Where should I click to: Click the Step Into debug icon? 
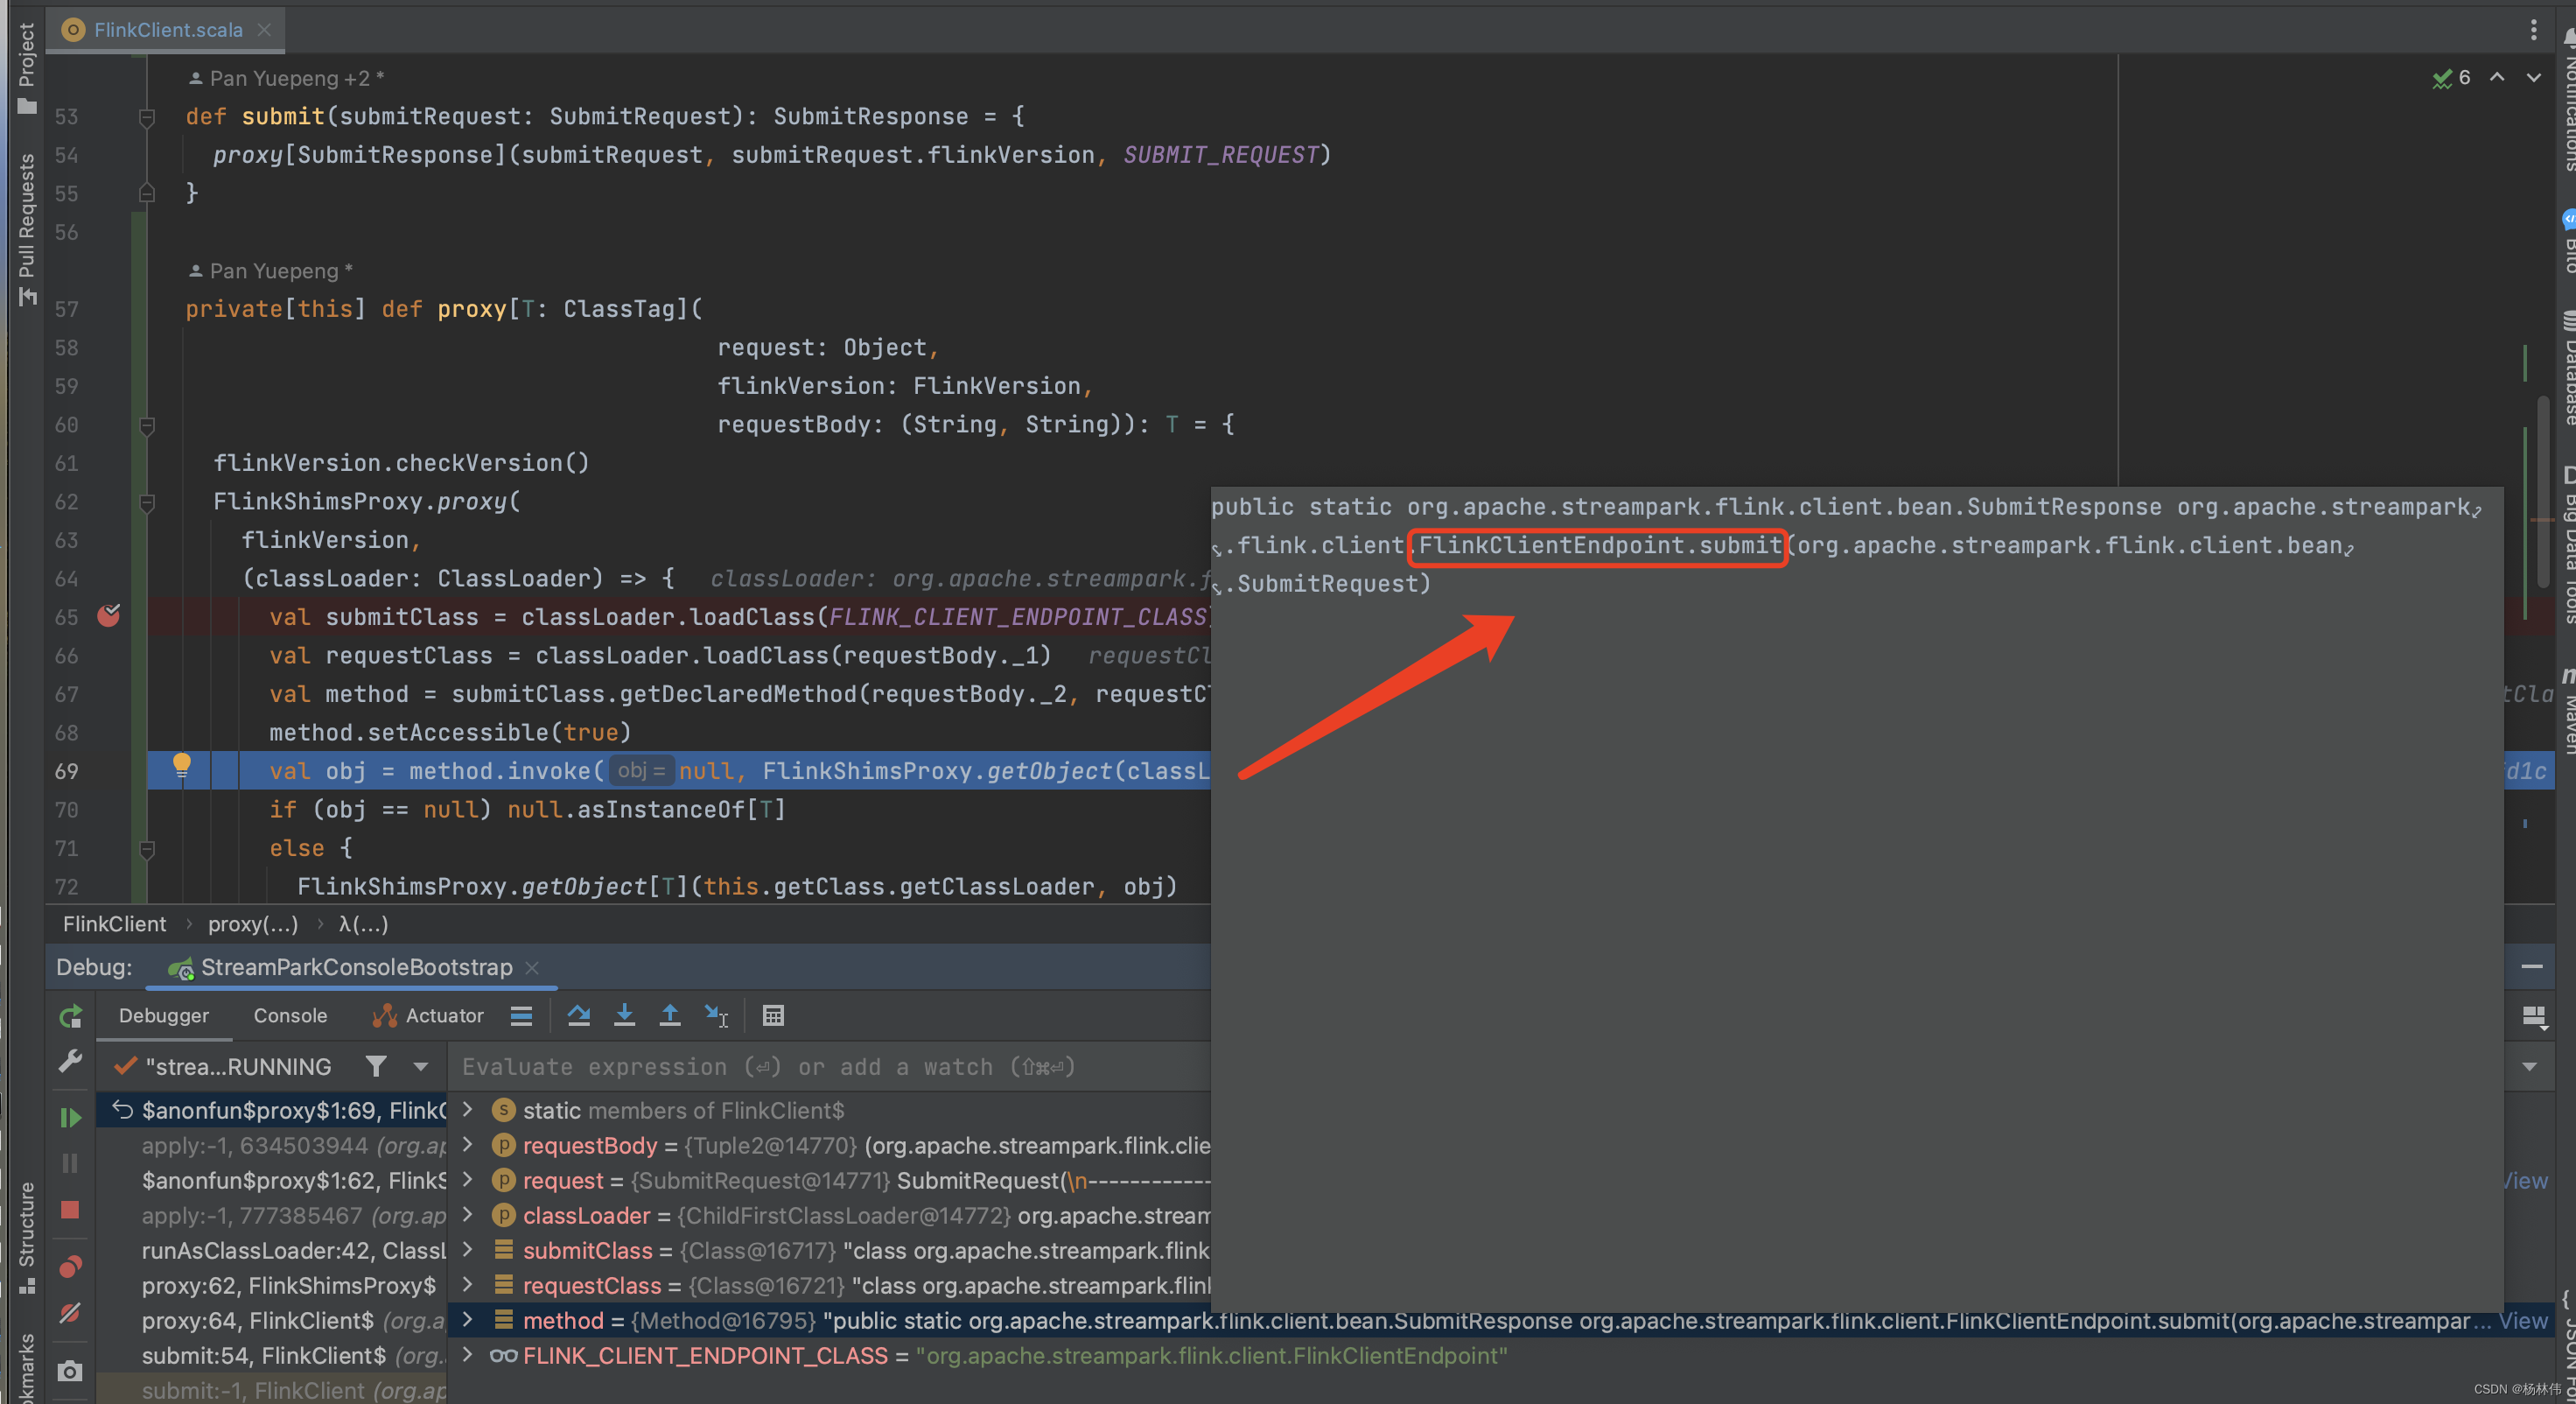624,1016
